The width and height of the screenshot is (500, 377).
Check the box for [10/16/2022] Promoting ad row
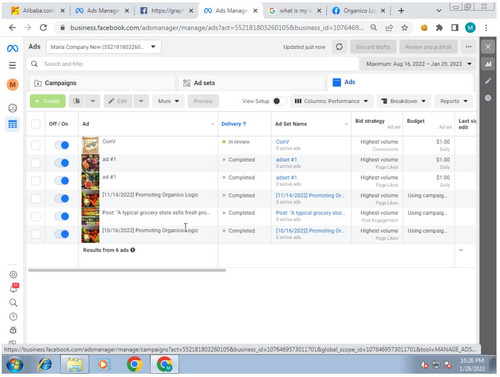[x=36, y=234]
